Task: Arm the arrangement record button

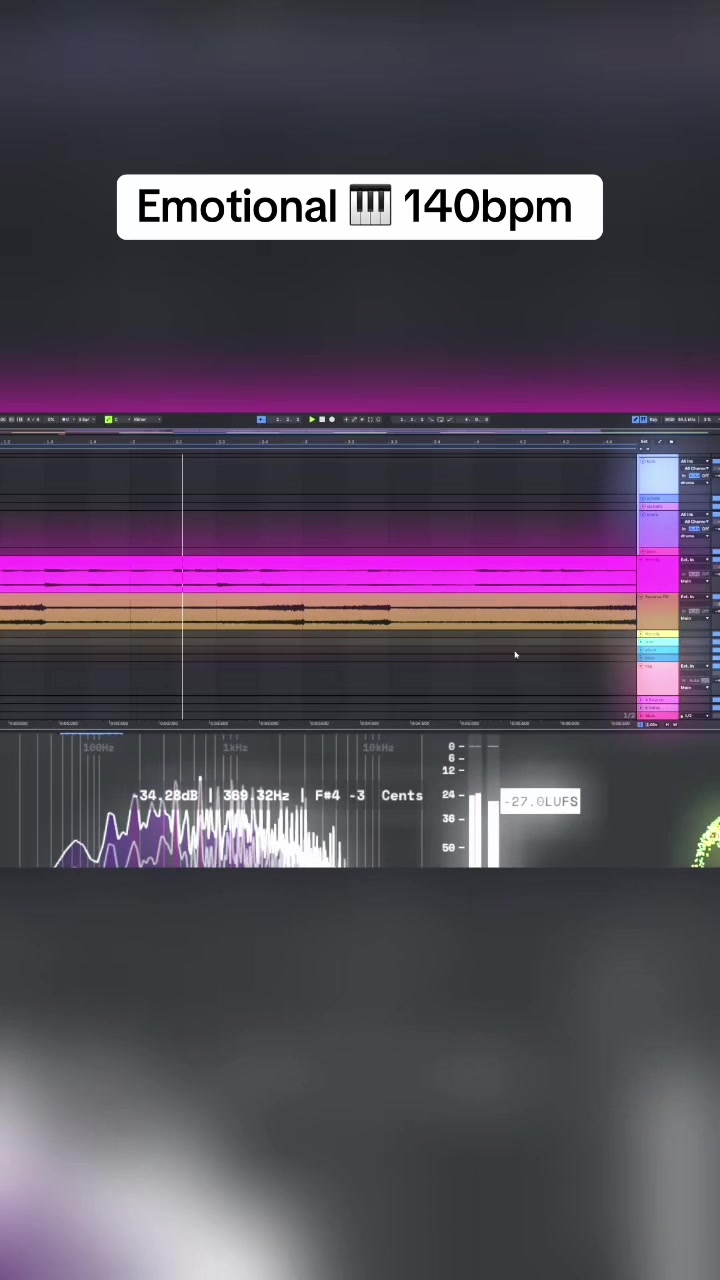Action: pyautogui.click(x=332, y=419)
